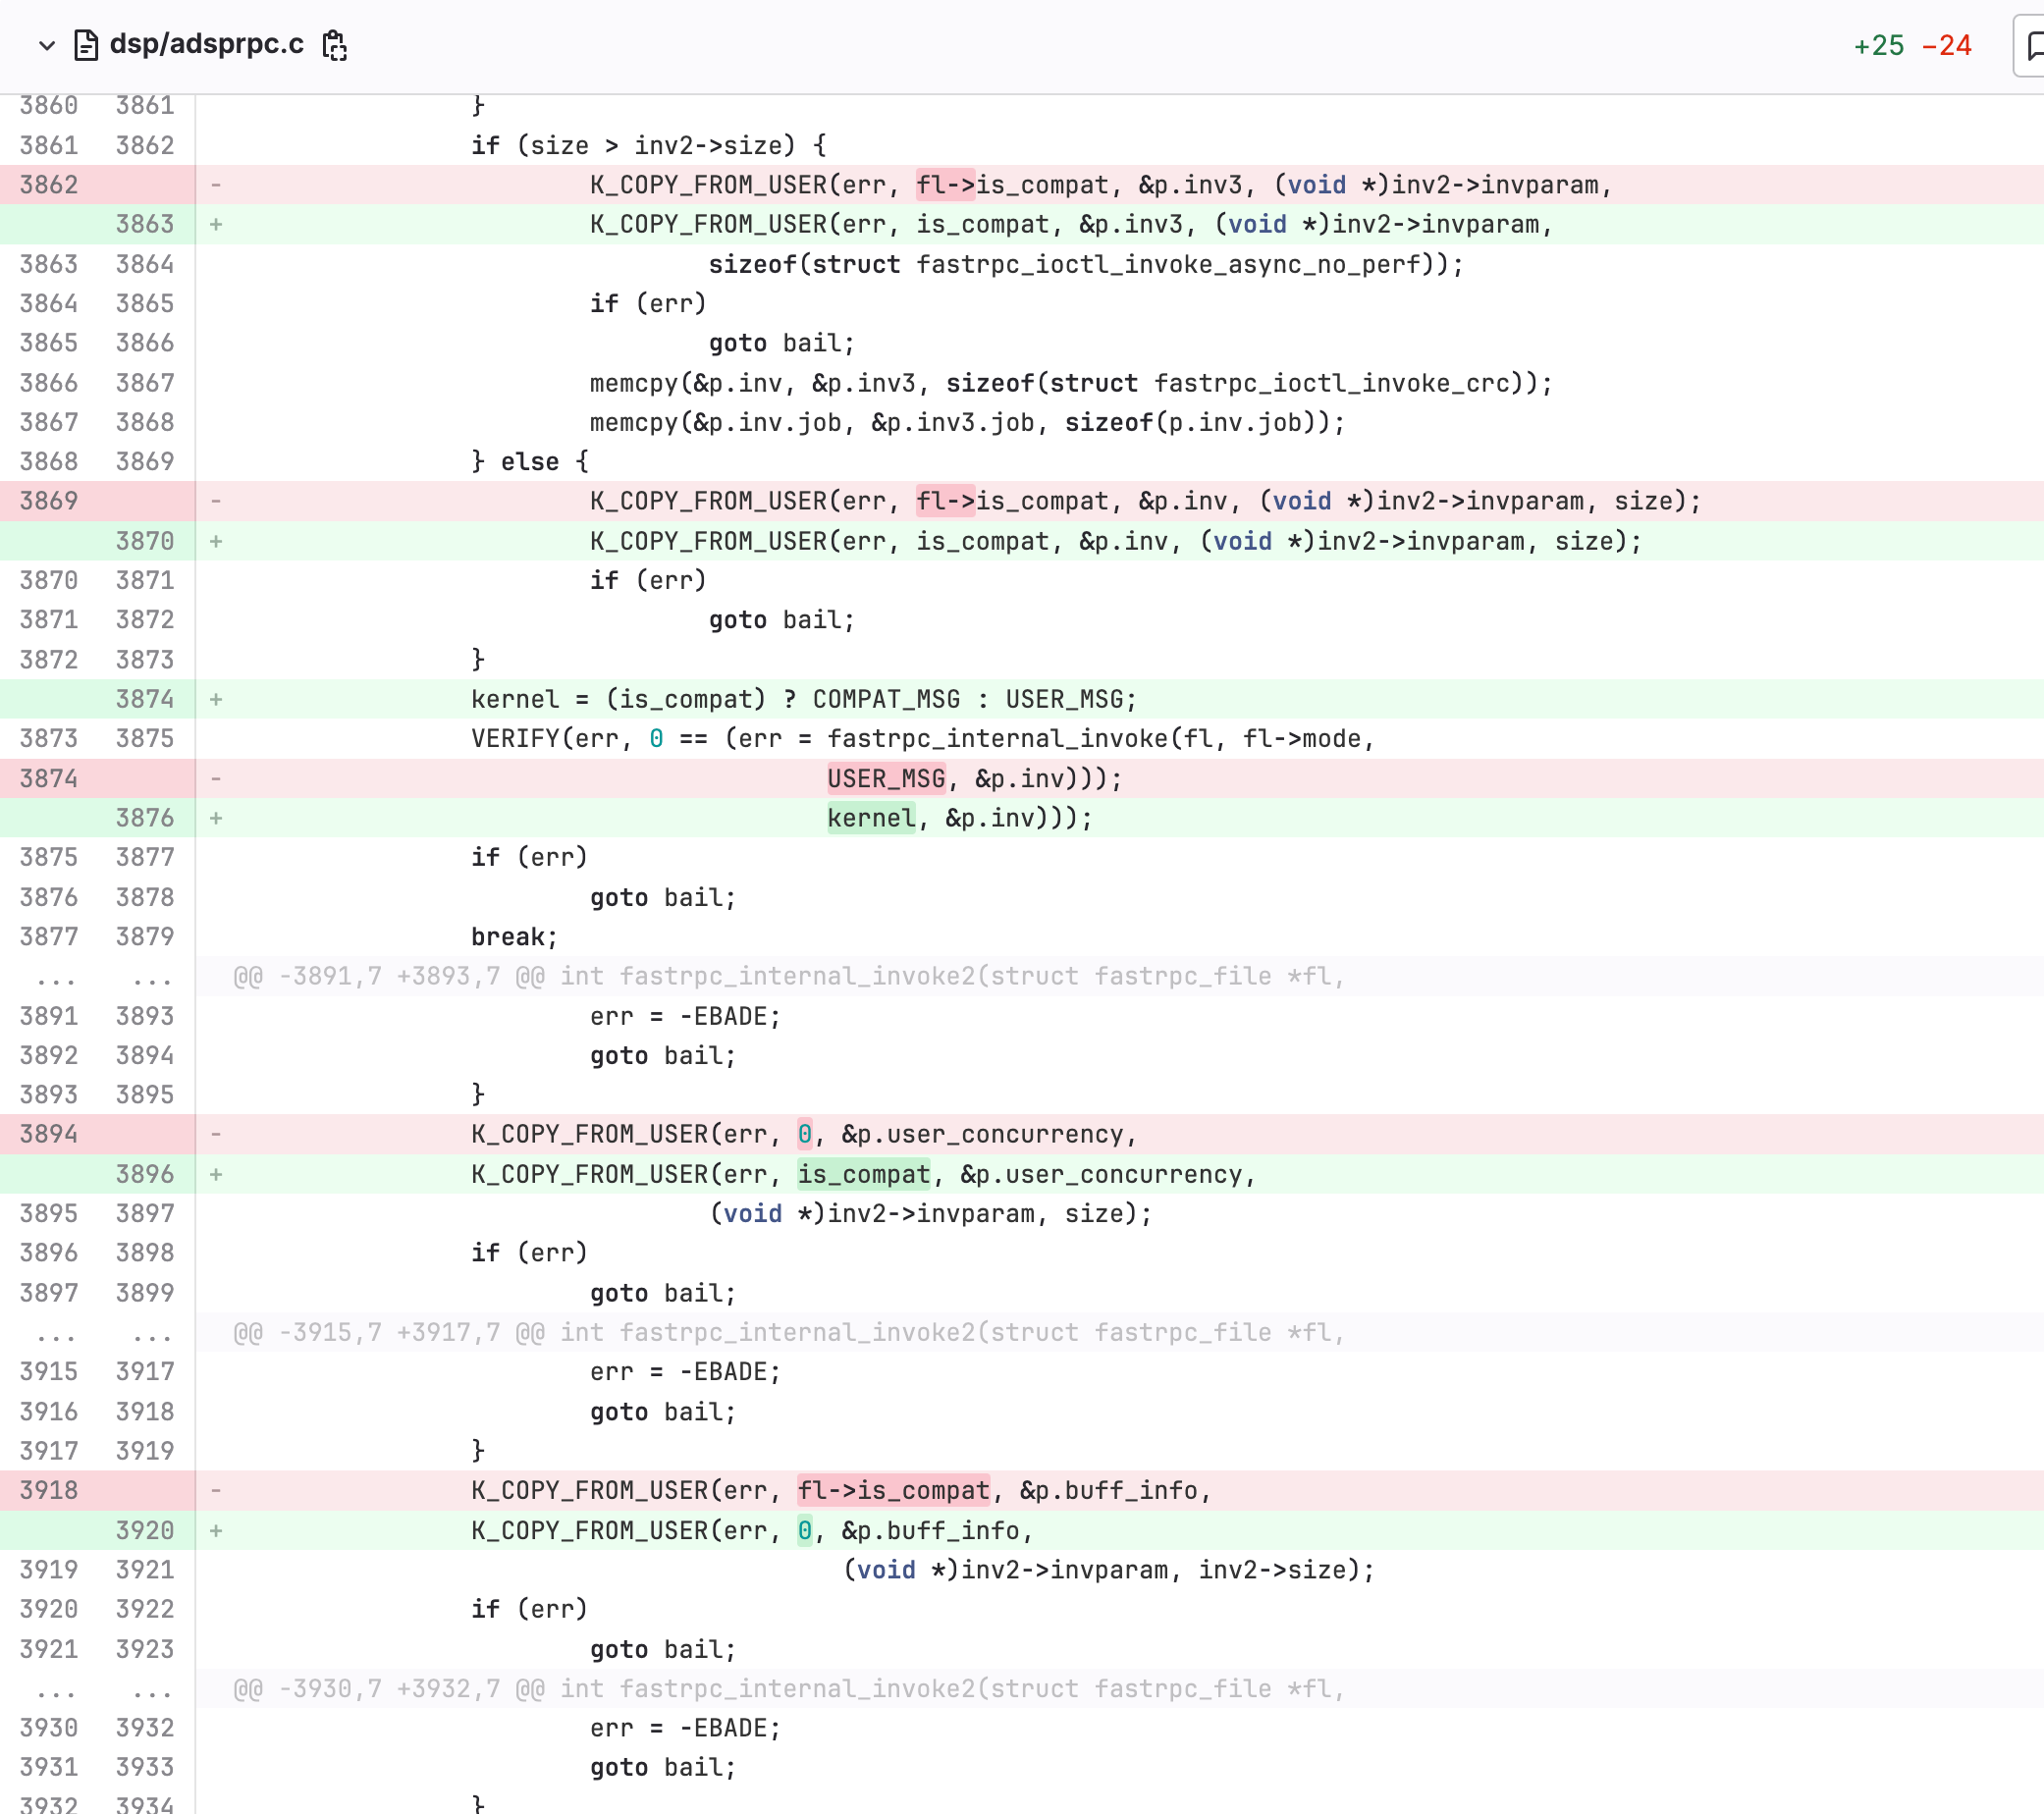Click the added 'K_COPY_FROM_USER(err, 0, &p.buff_info,' line
Viewport: 2044px width, 1814px height.
click(752, 1530)
